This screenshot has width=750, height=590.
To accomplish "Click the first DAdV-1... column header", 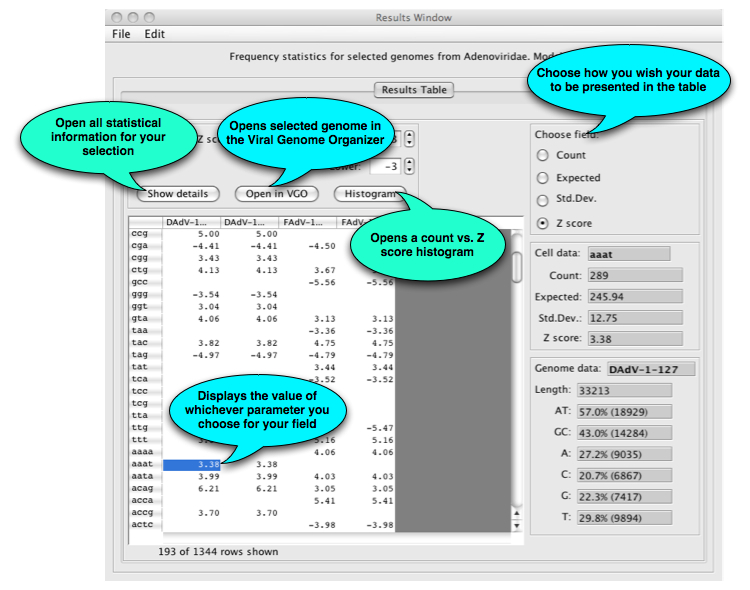I will [191, 223].
